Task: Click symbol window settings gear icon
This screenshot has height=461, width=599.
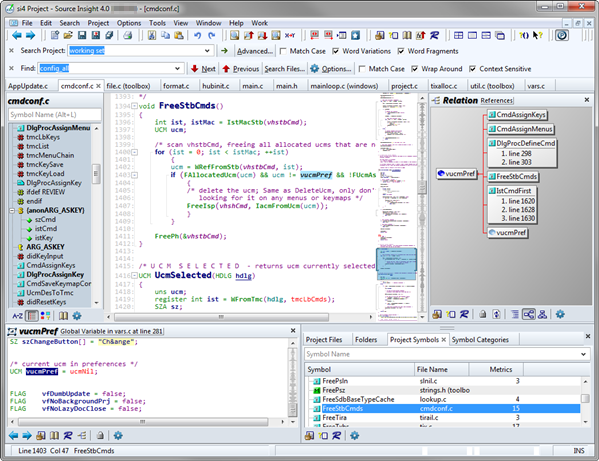Action: coord(77,316)
